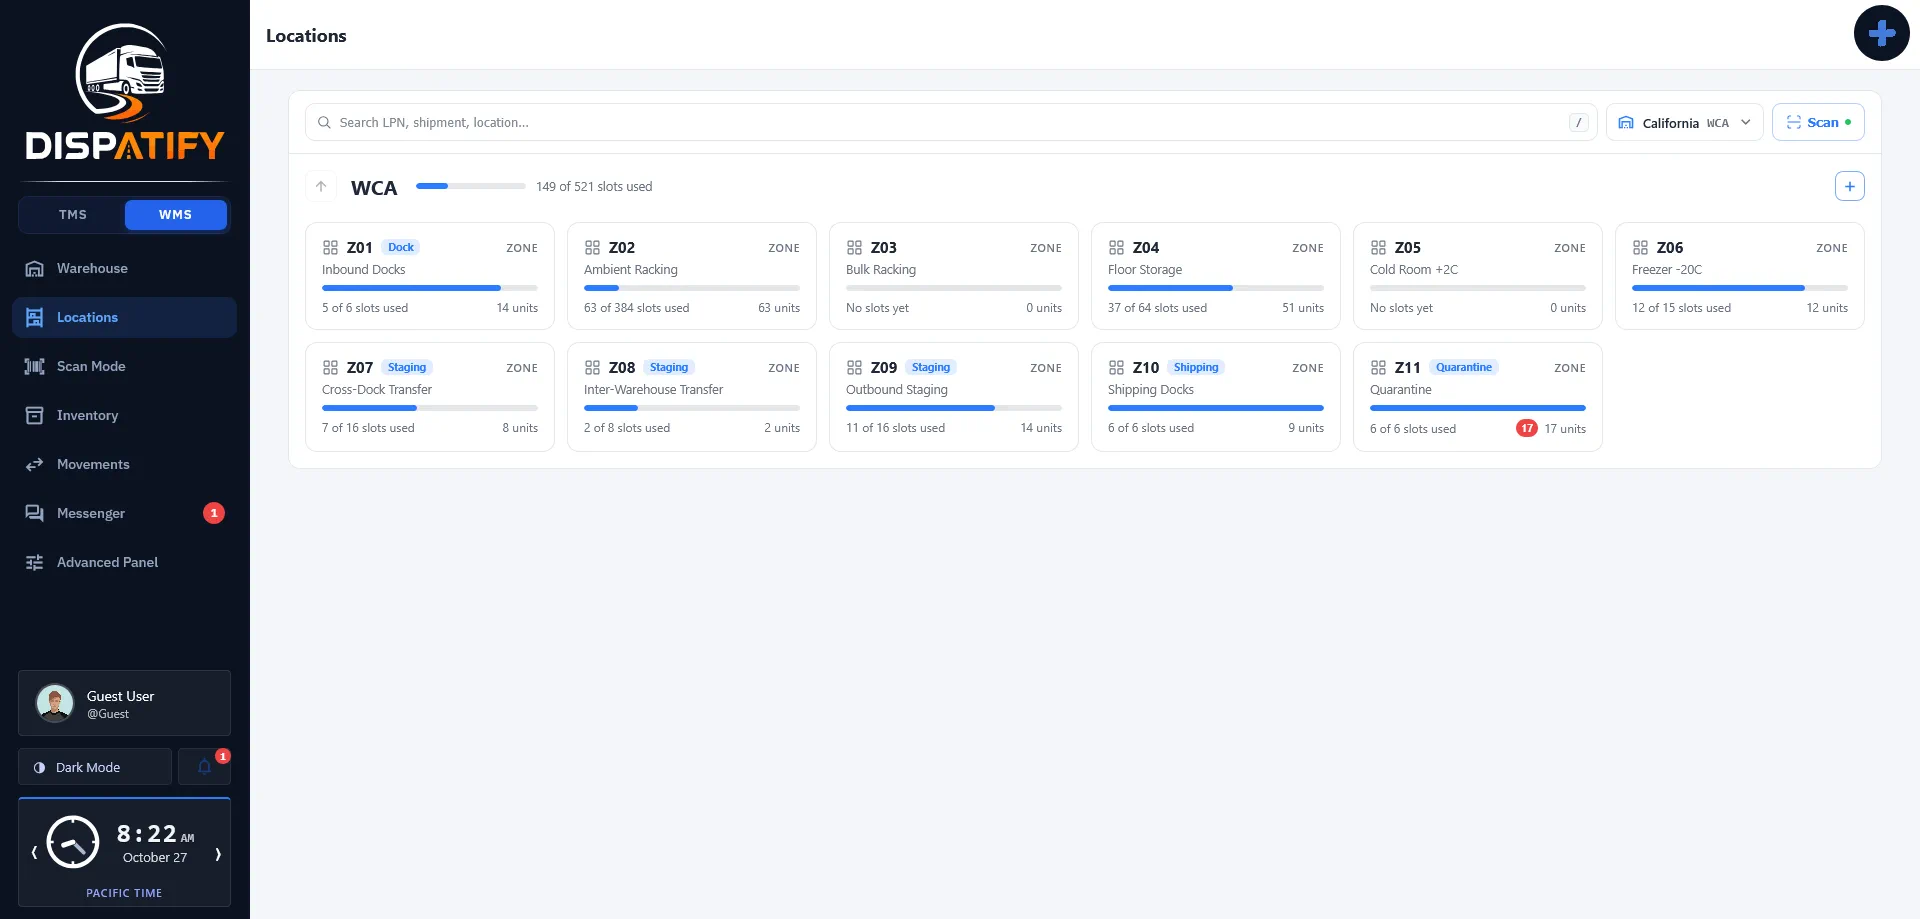Go to previous time with left chevron
Viewport: 1920px width, 919px height.
34,853
